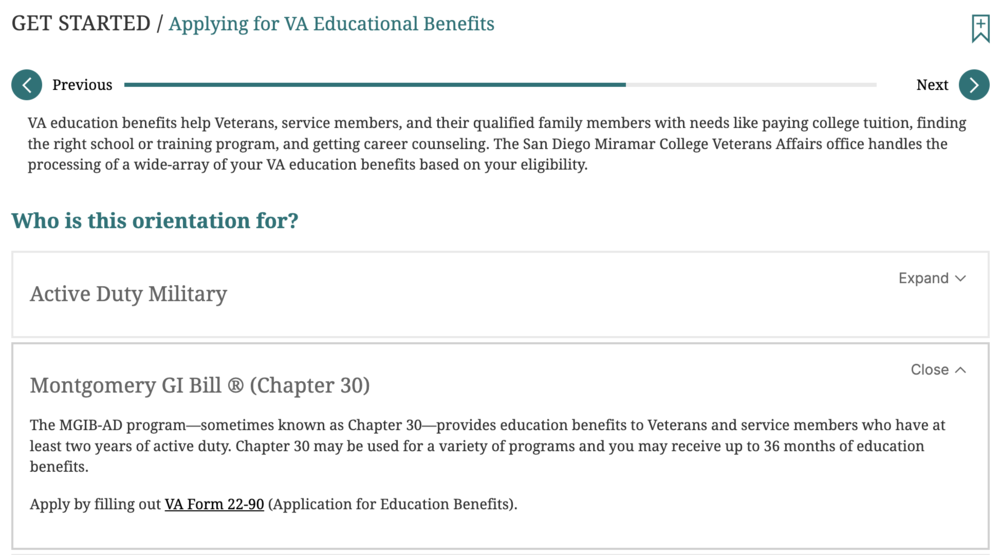Click the chevron beside Expand
The height and width of the screenshot is (555, 1000).
pos(961,278)
